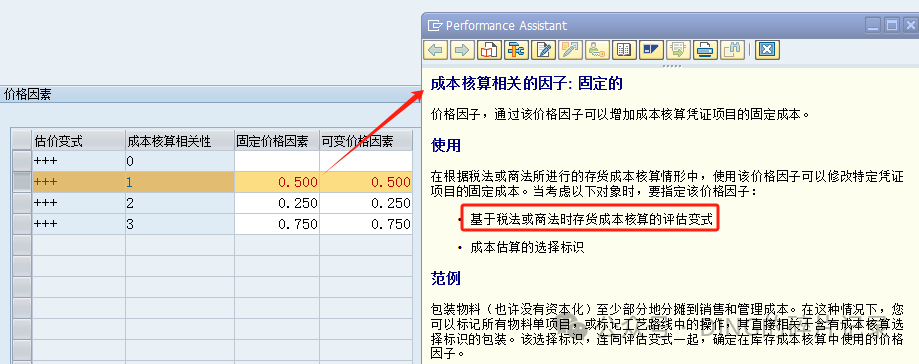Open the Glossary open-book icon
919x364 pixels.
pyautogui.click(x=624, y=50)
